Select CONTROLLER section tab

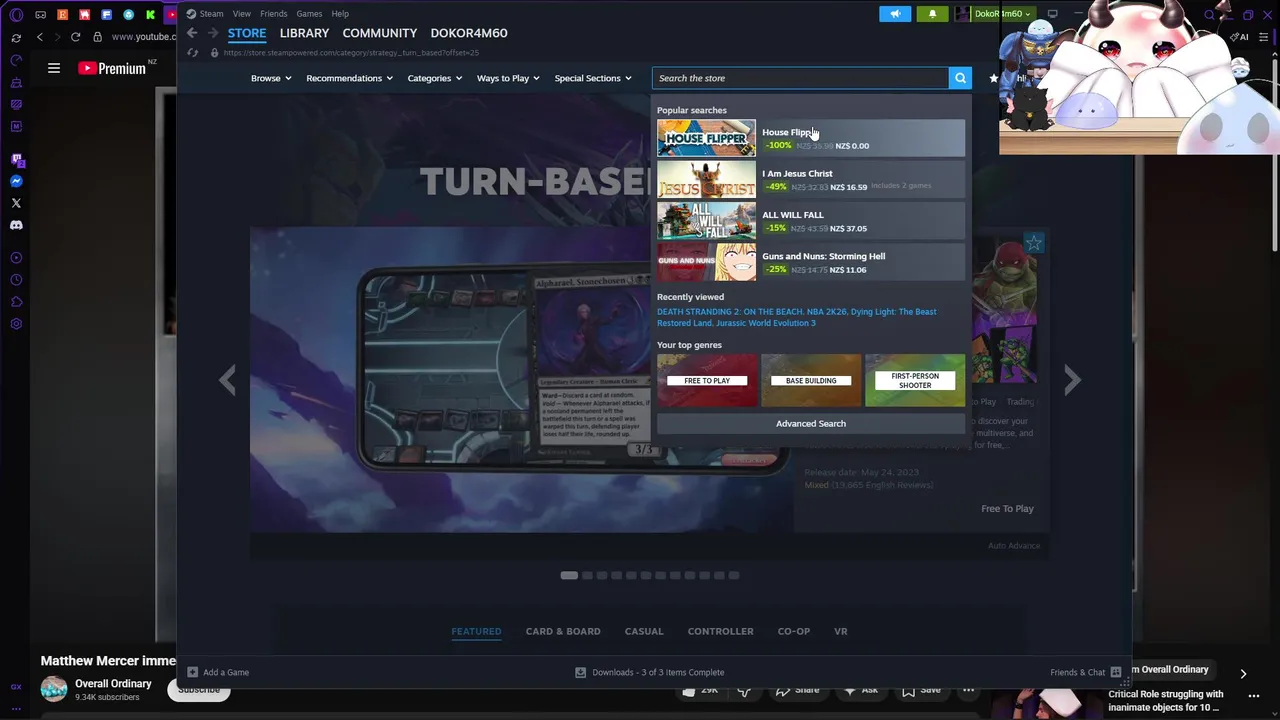click(x=720, y=631)
